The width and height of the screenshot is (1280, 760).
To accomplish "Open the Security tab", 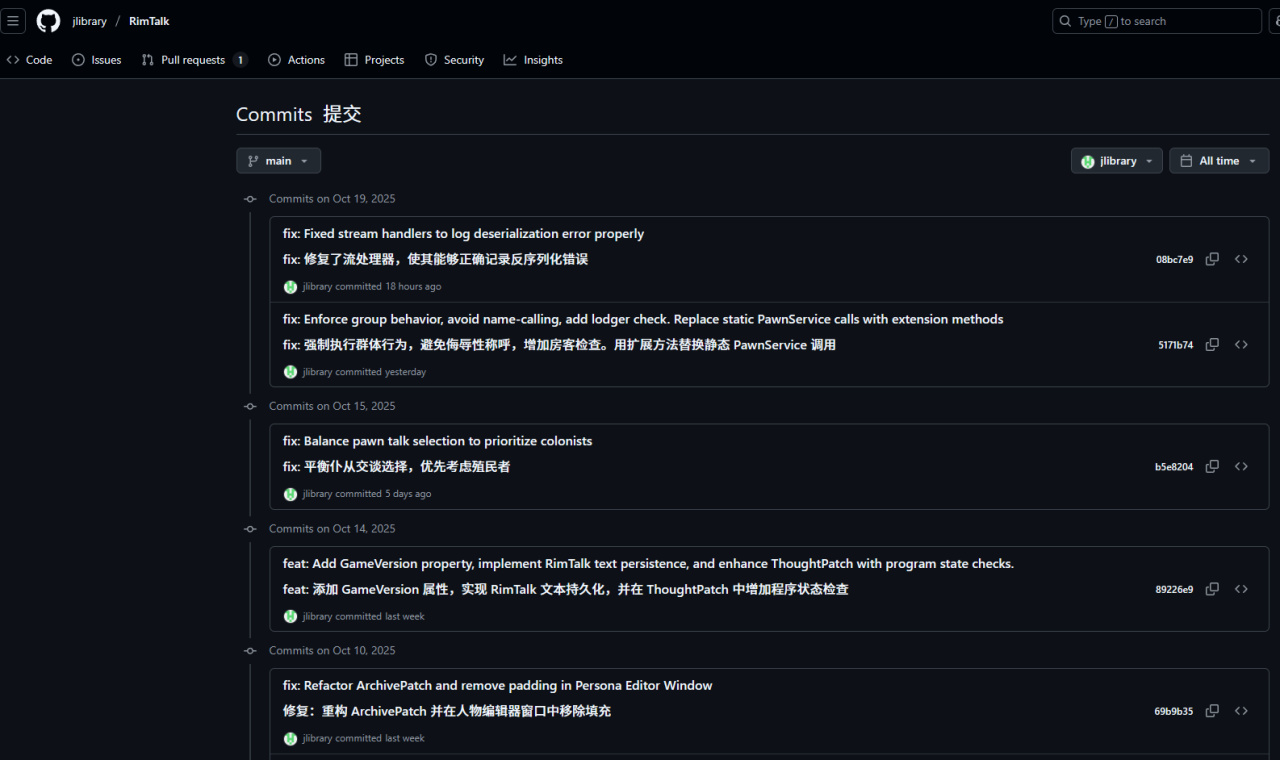I will (x=454, y=60).
